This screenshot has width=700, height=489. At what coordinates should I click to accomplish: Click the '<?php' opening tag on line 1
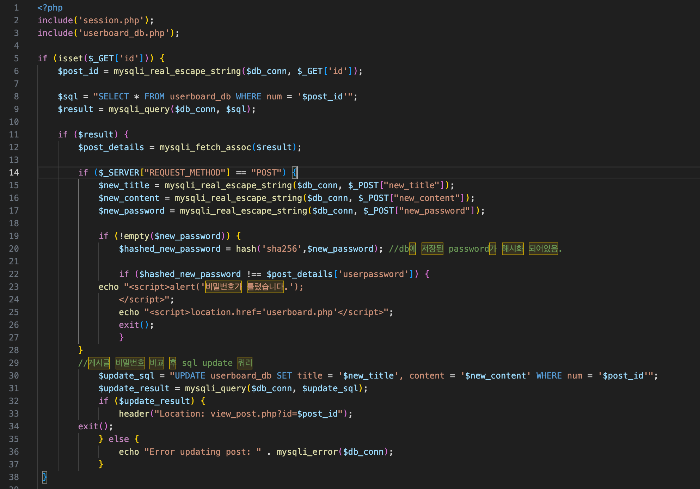[50, 8]
